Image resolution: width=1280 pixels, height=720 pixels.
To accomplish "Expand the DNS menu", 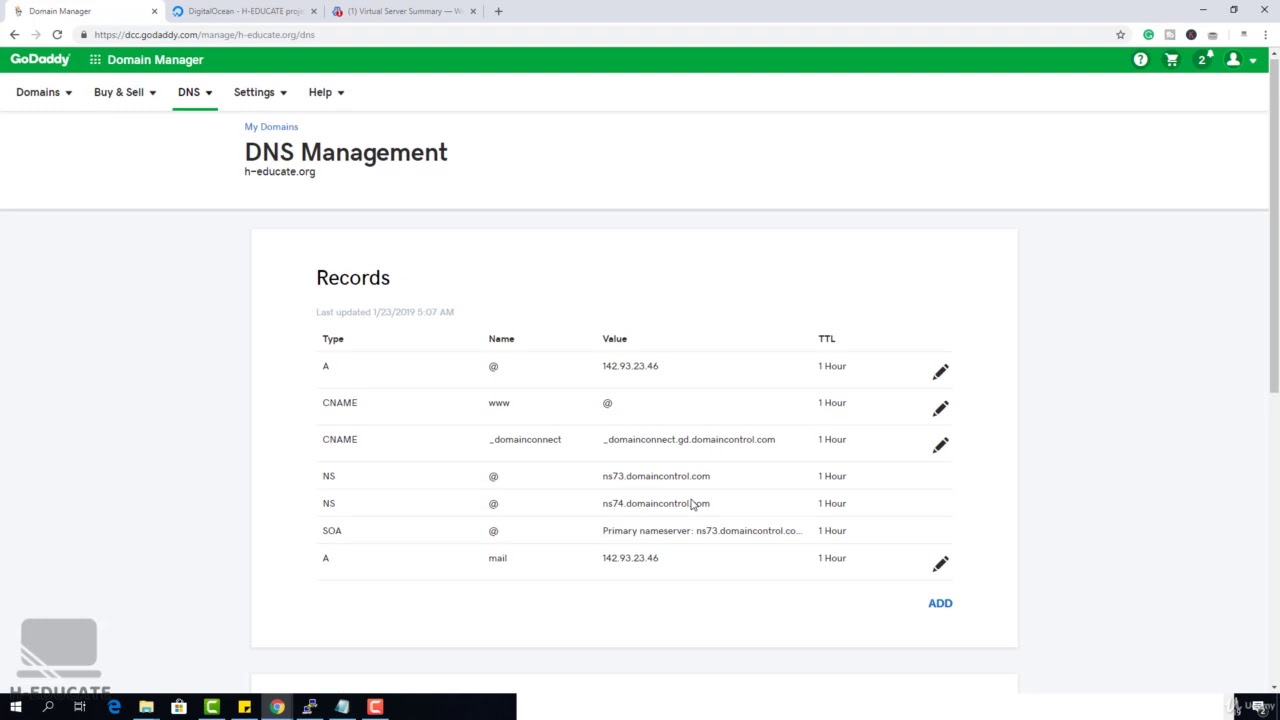I will [x=195, y=92].
